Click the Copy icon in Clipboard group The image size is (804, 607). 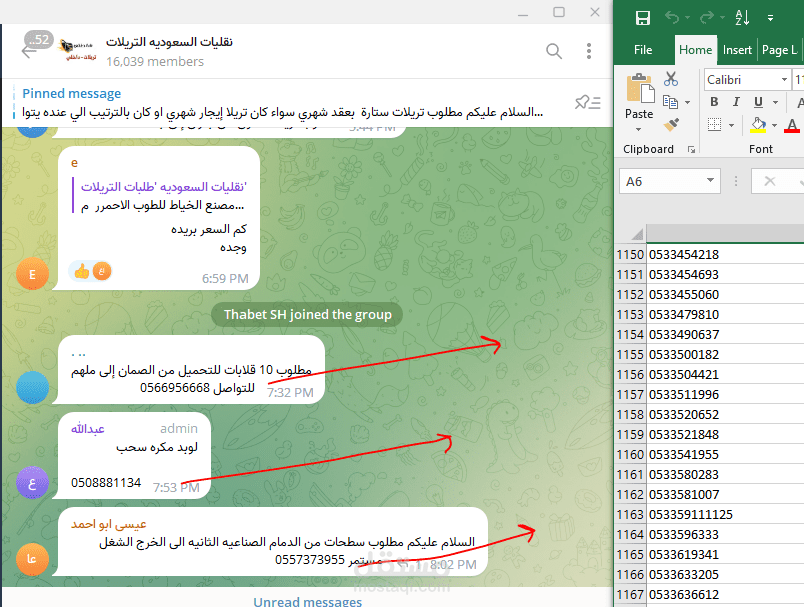tap(670, 100)
